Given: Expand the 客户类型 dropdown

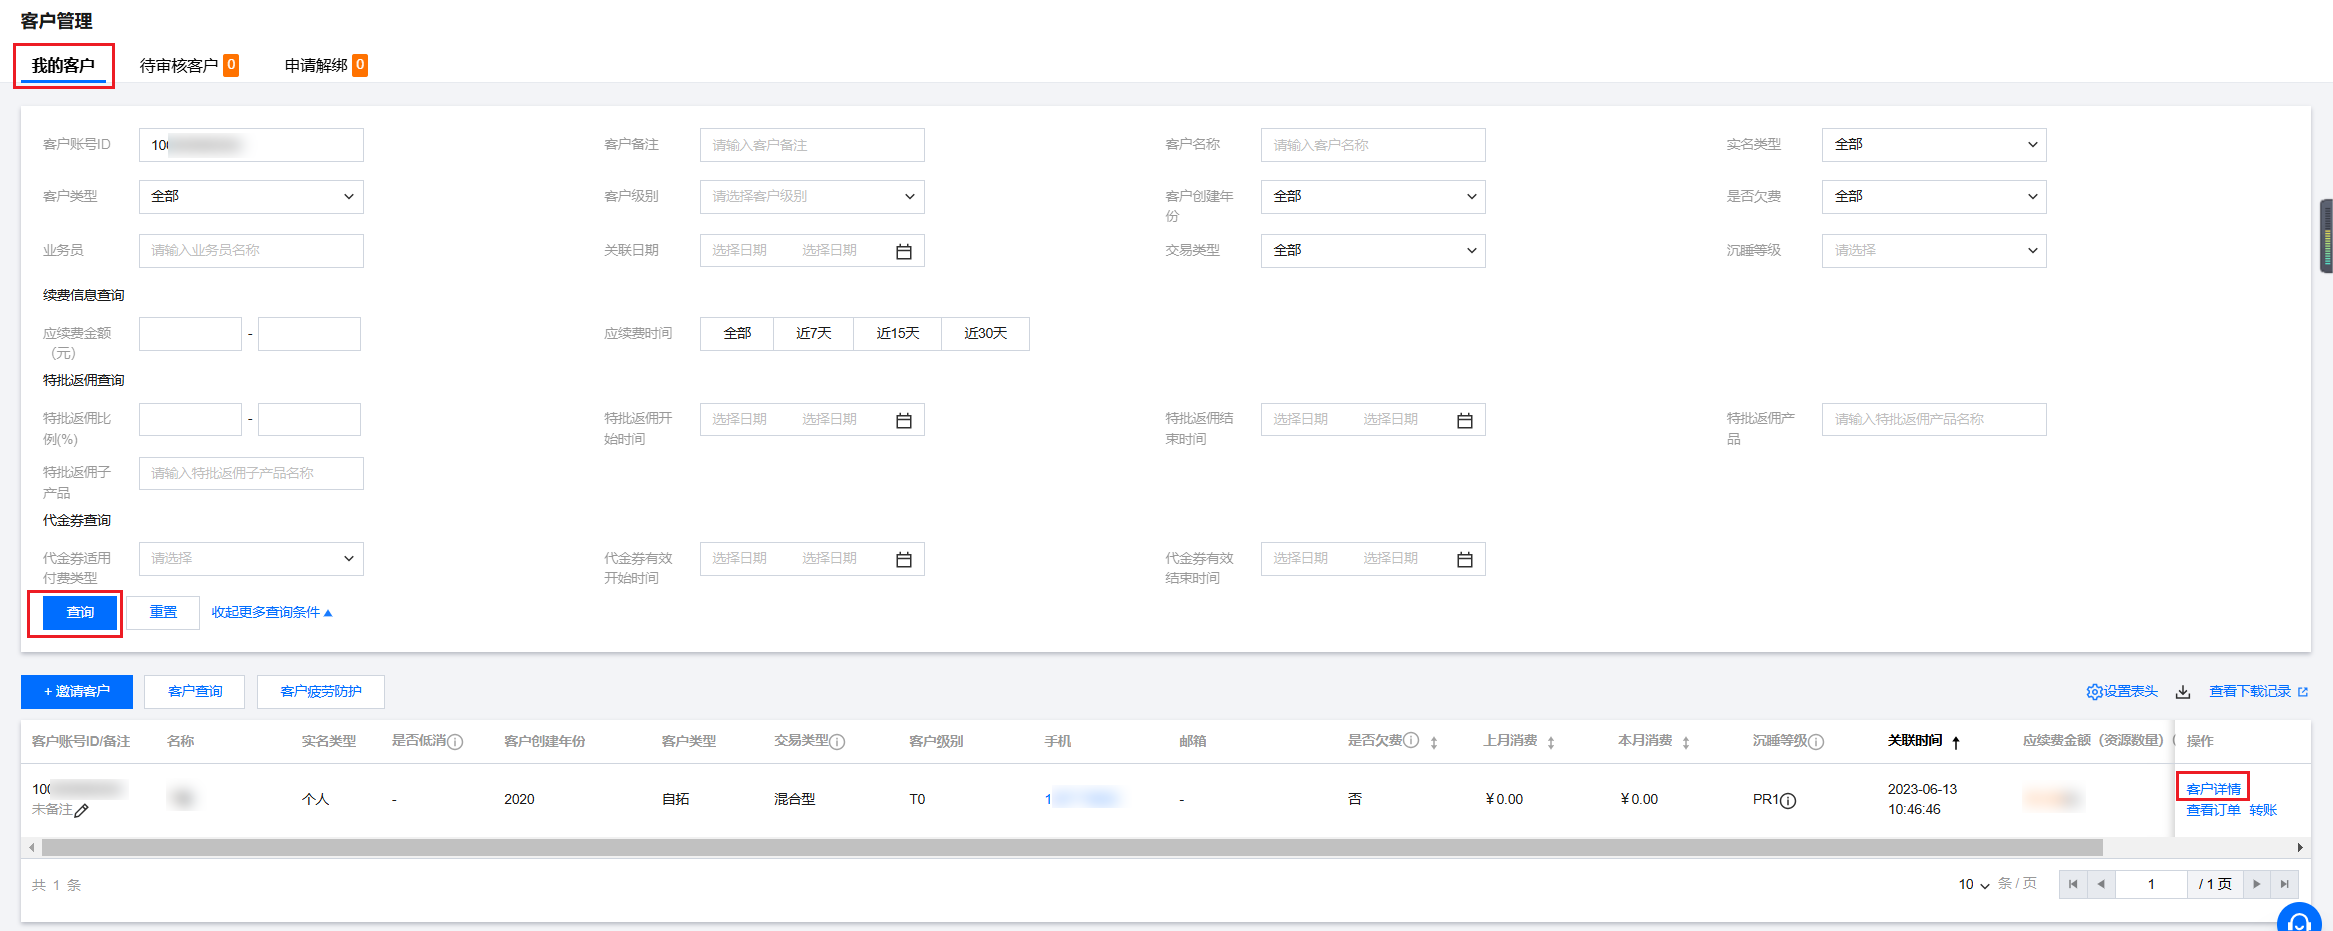Looking at the screenshot, I should pos(251,197).
